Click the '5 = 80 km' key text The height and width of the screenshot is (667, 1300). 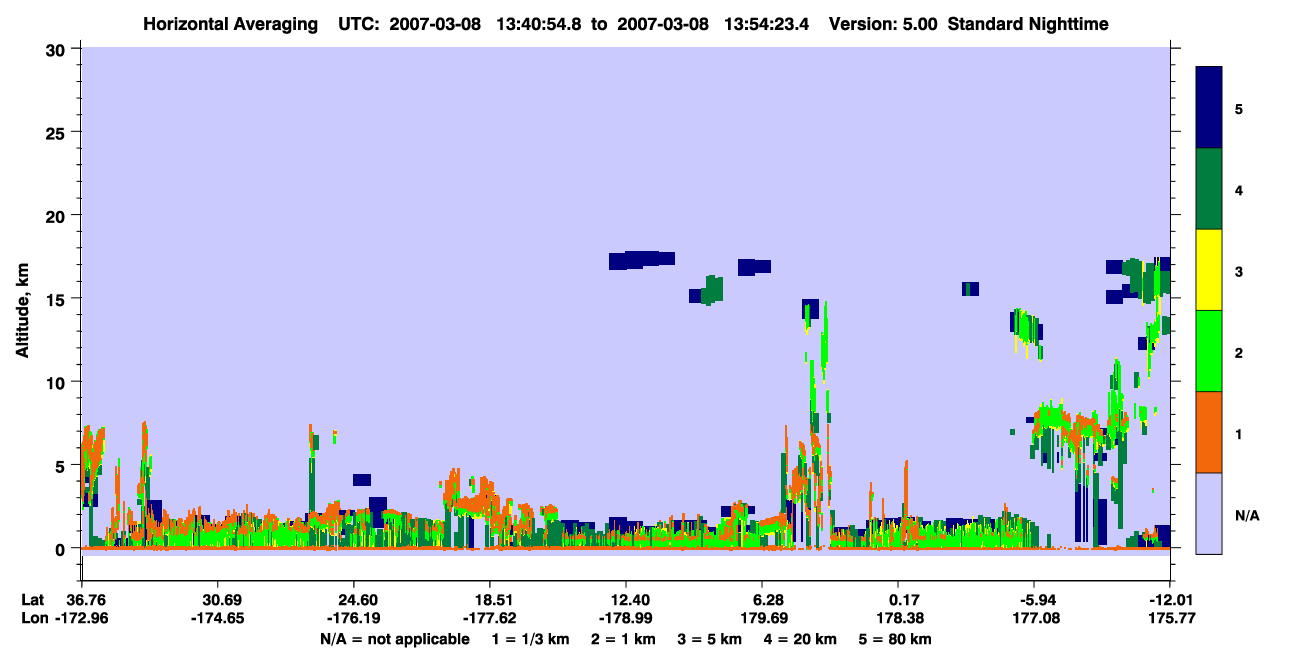[x=894, y=638]
